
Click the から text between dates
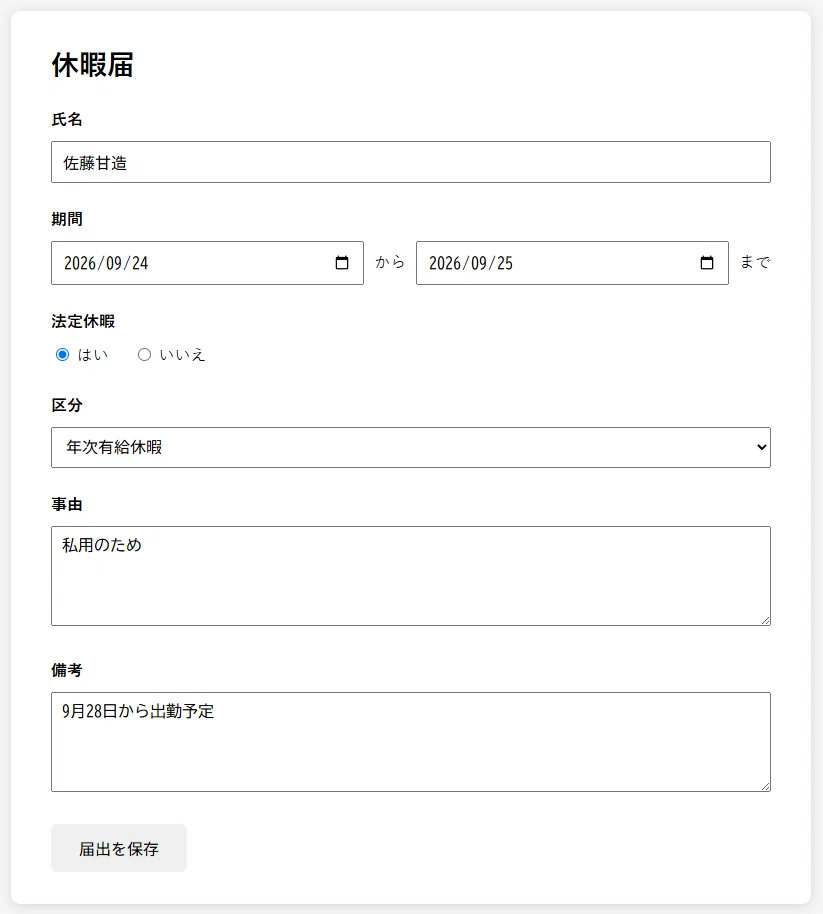point(390,262)
